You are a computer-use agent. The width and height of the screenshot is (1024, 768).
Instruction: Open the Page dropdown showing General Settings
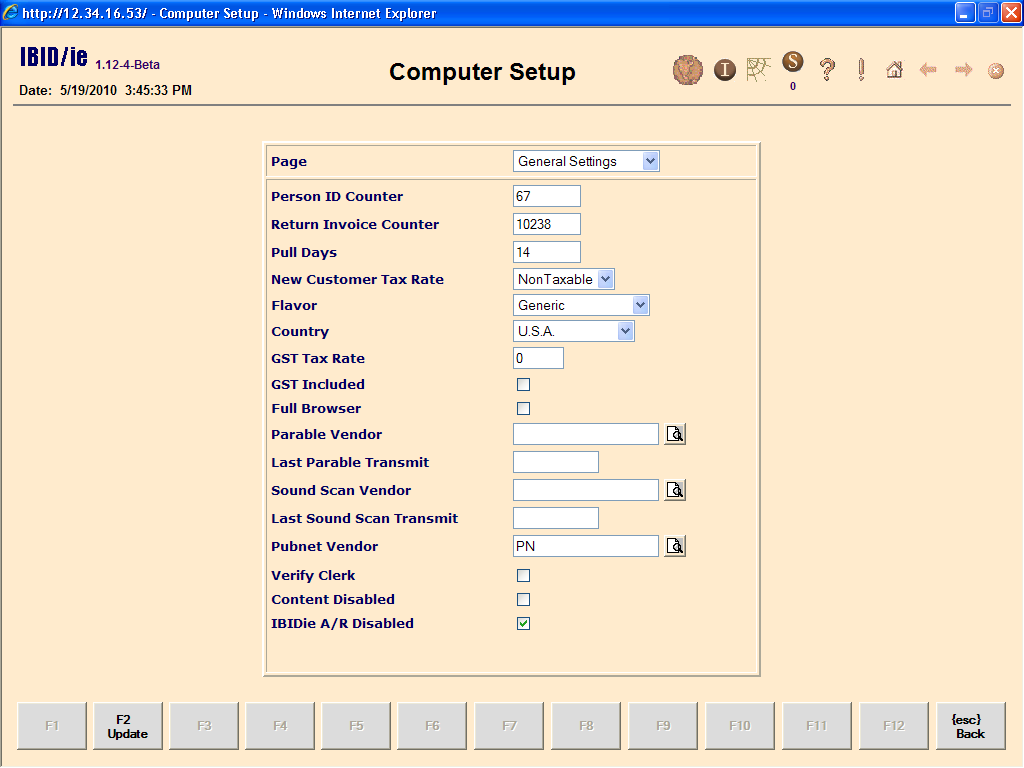(x=586, y=161)
